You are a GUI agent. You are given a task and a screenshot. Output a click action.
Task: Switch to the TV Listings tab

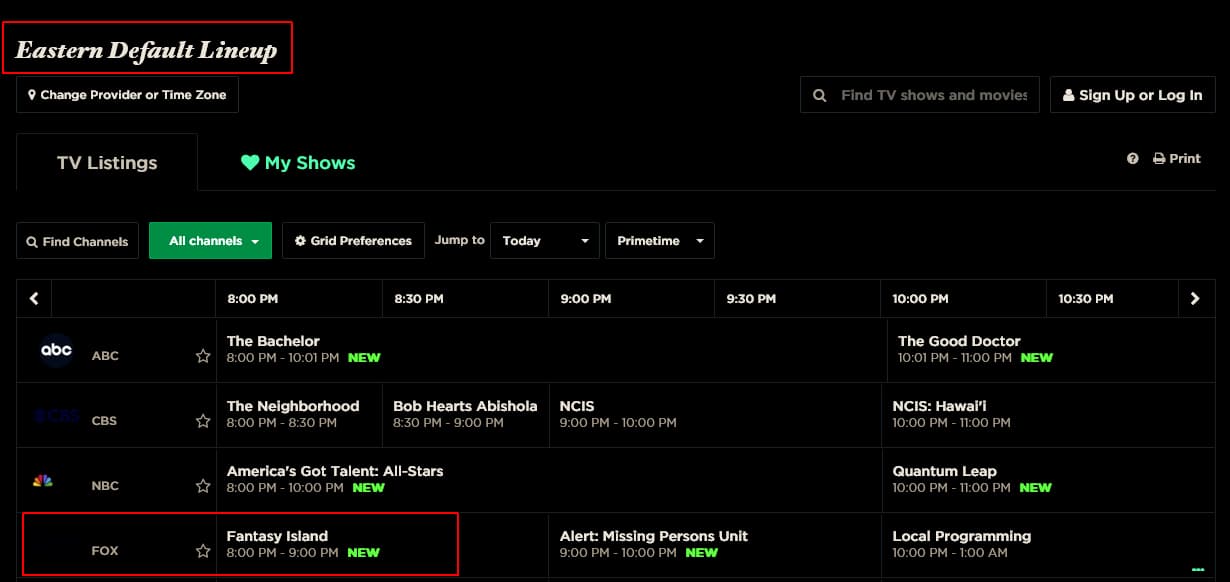(107, 163)
